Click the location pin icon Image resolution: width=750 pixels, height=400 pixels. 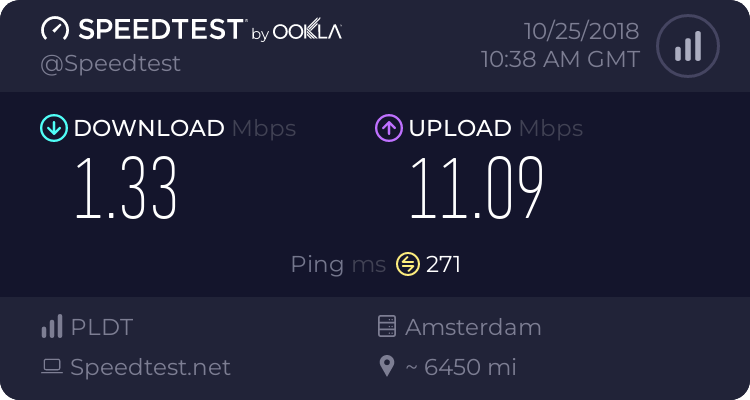(387, 367)
